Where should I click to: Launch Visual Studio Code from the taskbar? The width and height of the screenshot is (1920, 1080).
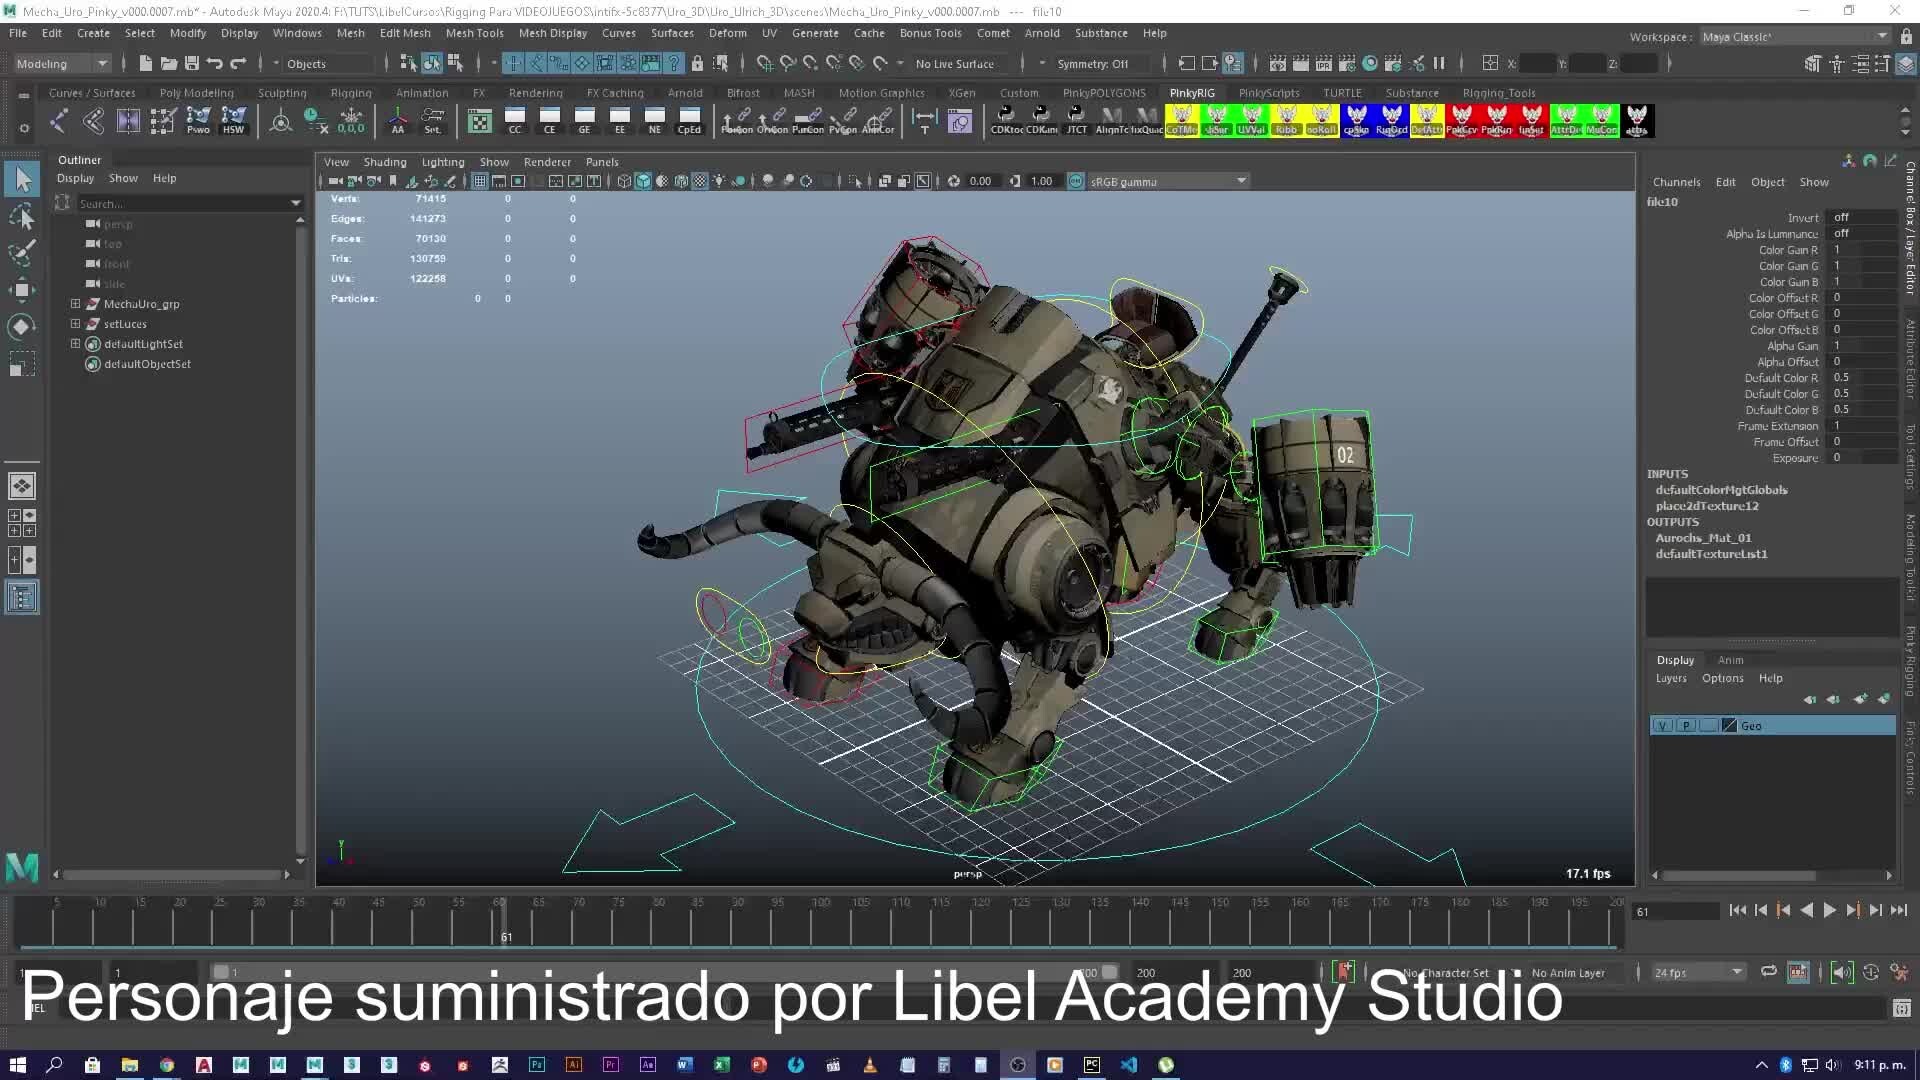1129,1064
